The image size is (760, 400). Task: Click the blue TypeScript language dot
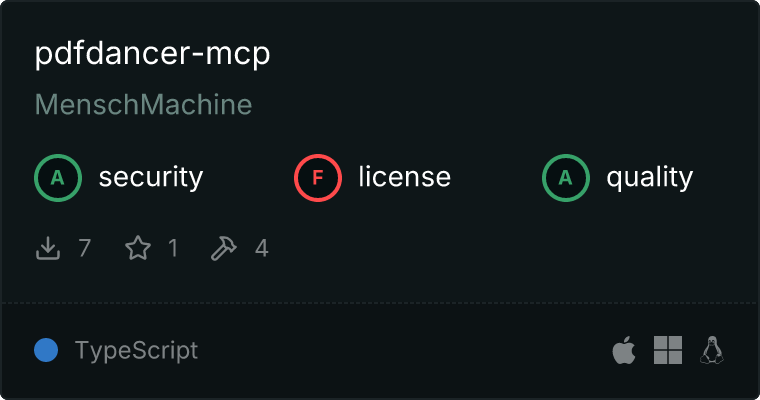46,350
